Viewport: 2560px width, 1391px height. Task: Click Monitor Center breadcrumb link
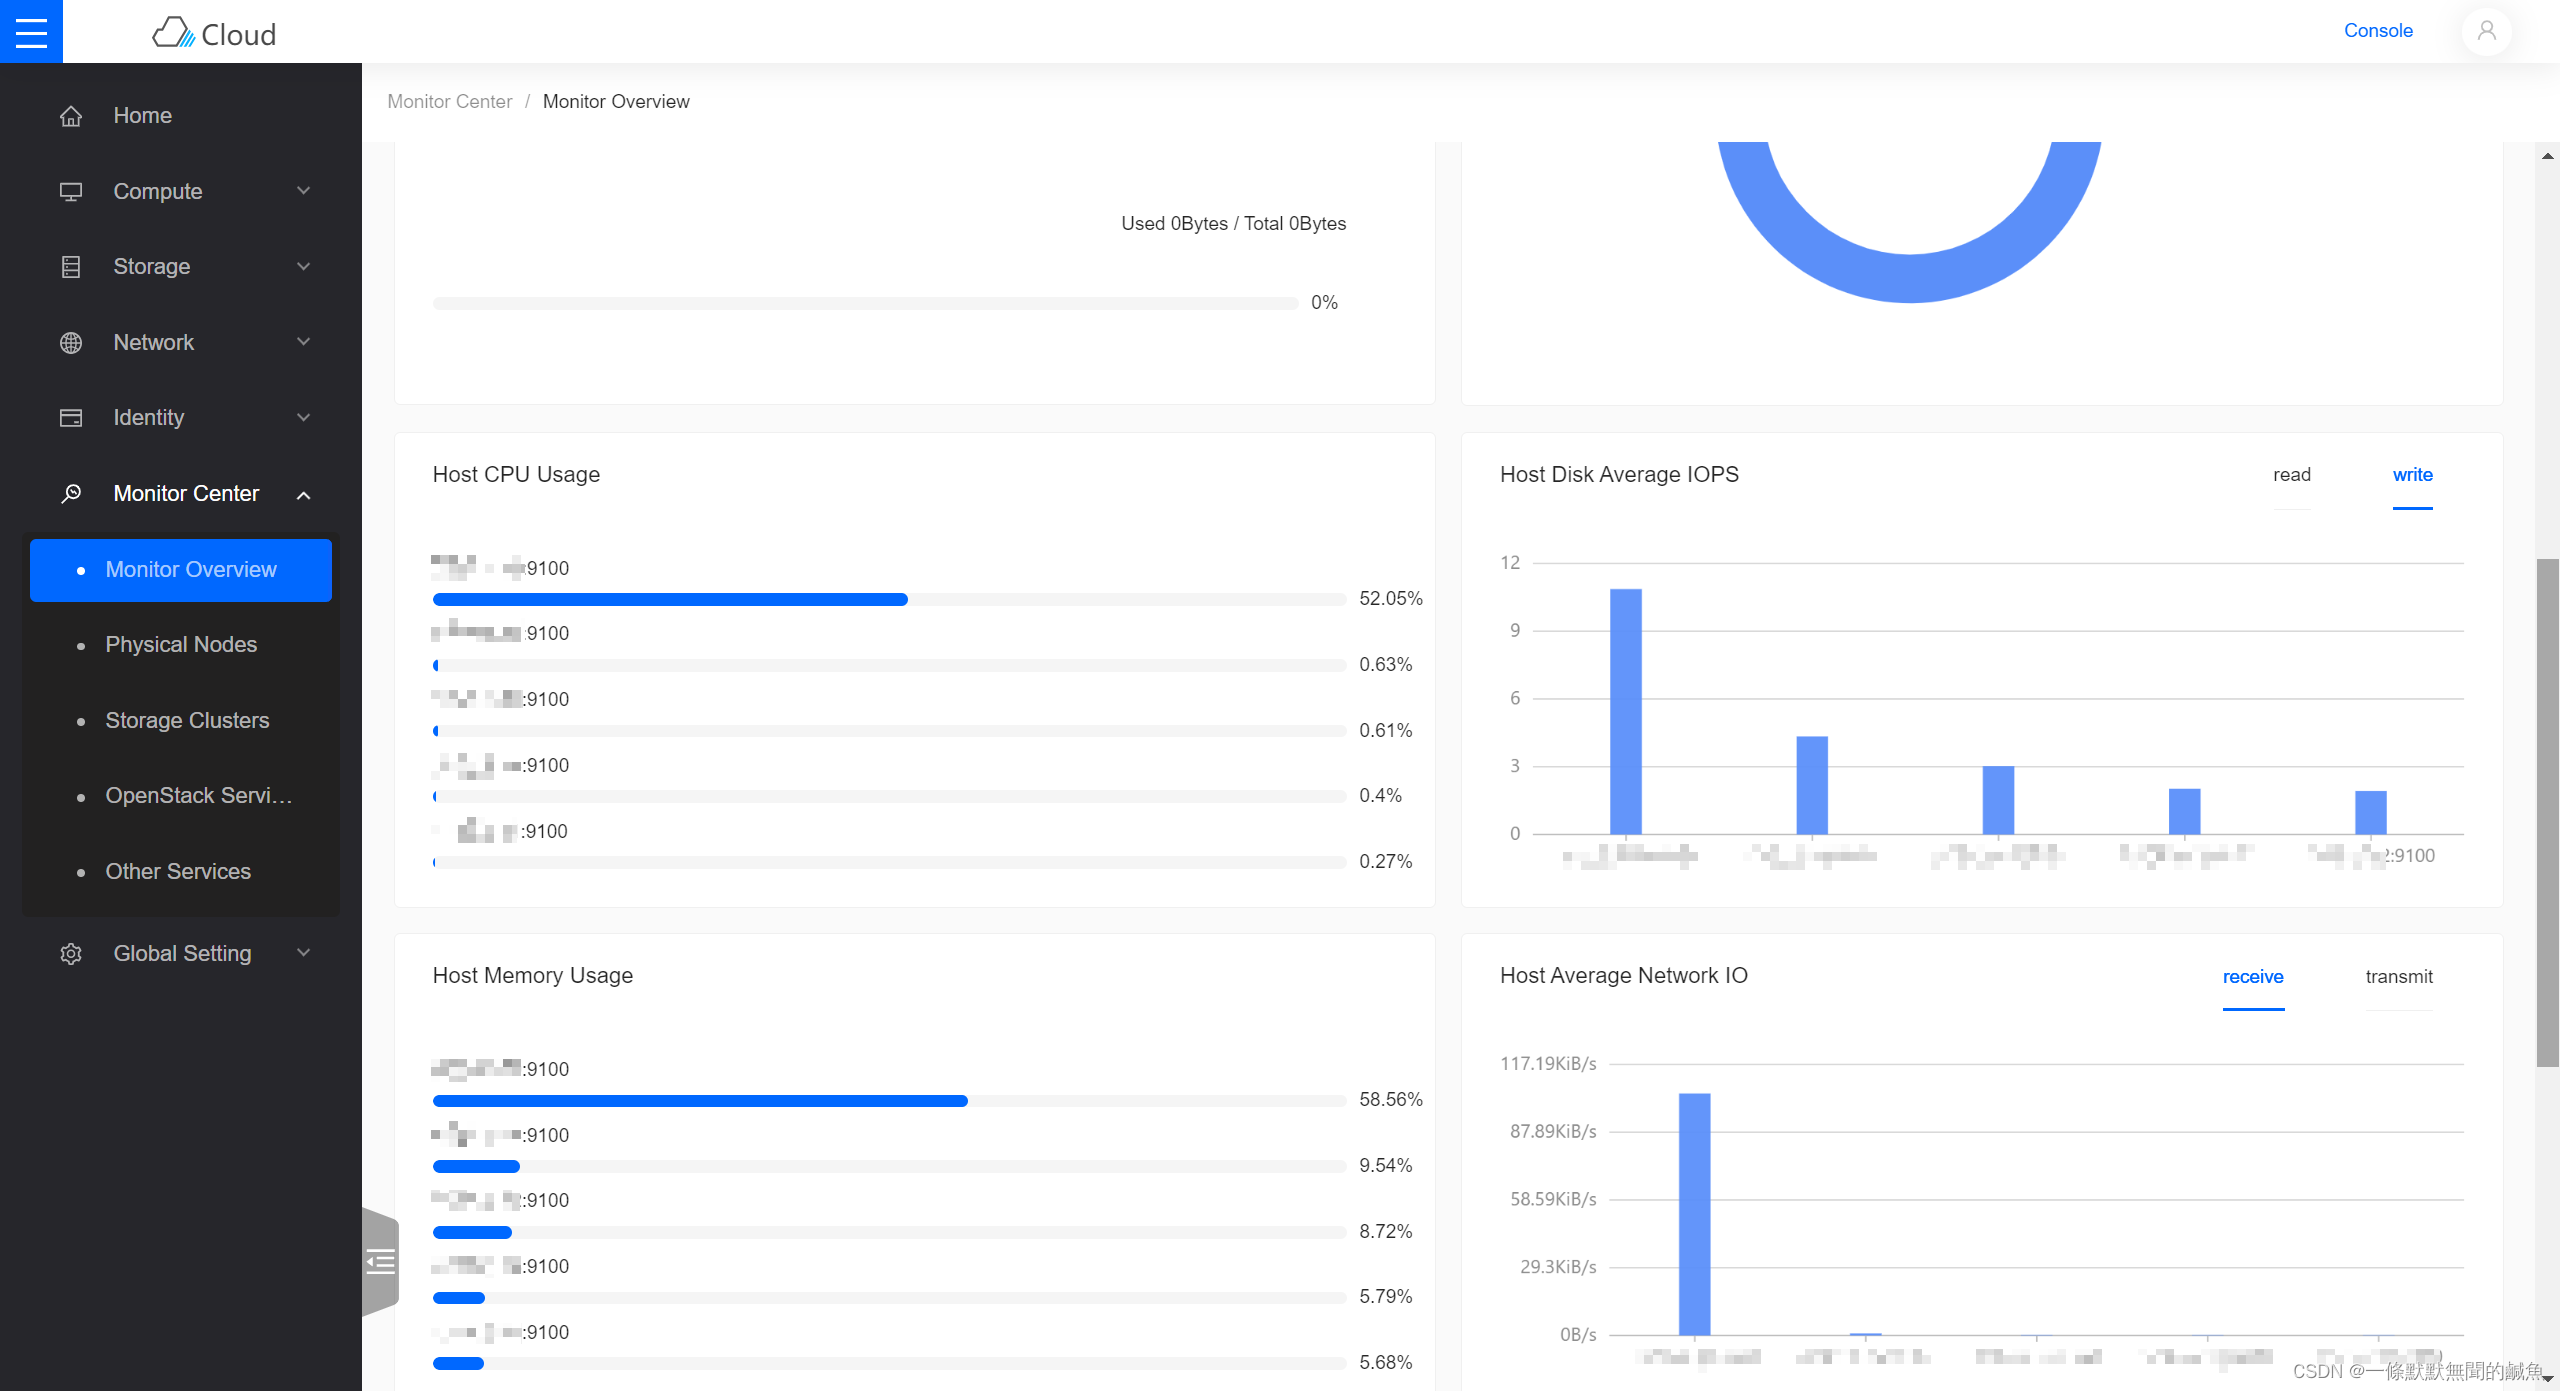point(450,102)
